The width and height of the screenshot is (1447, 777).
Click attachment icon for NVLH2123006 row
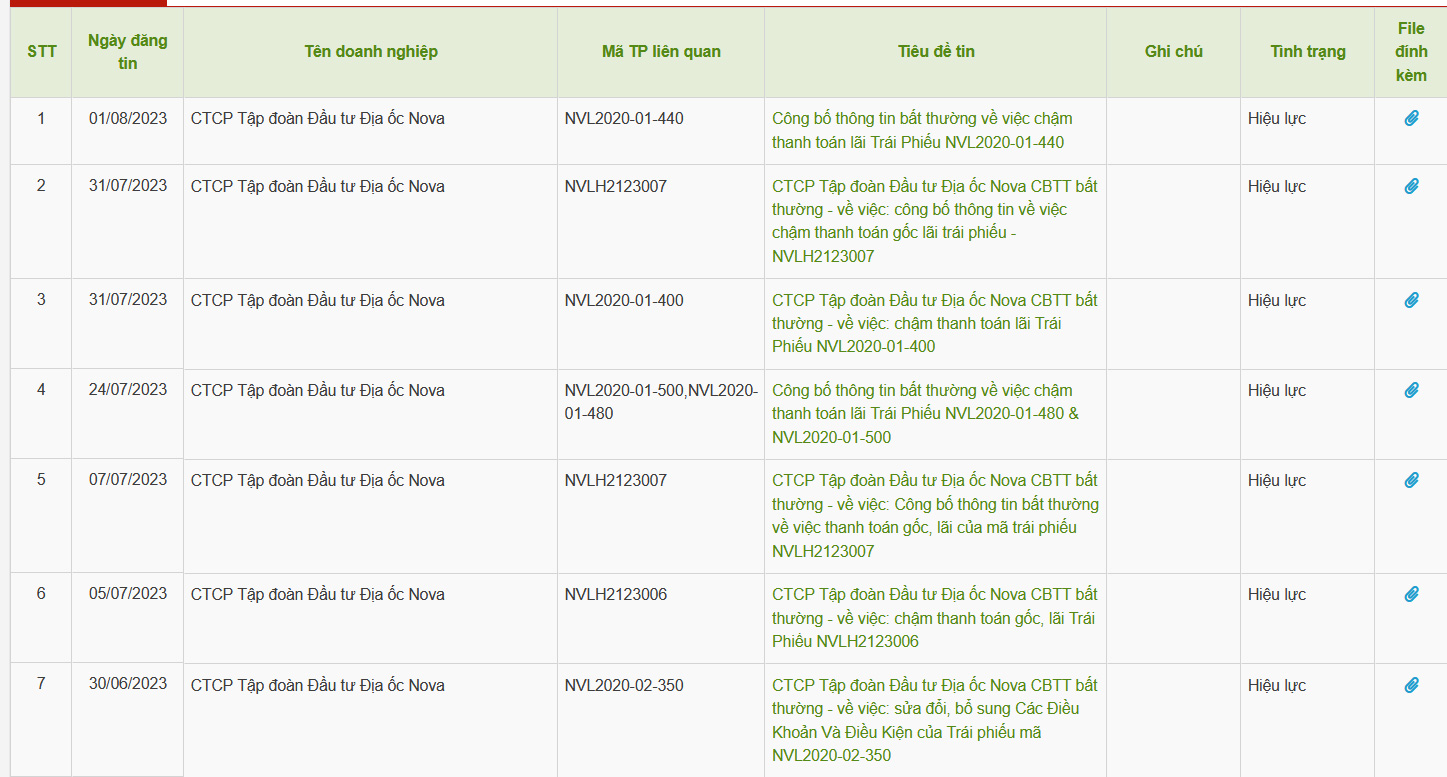pyautogui.click(x=1411, y=594)
